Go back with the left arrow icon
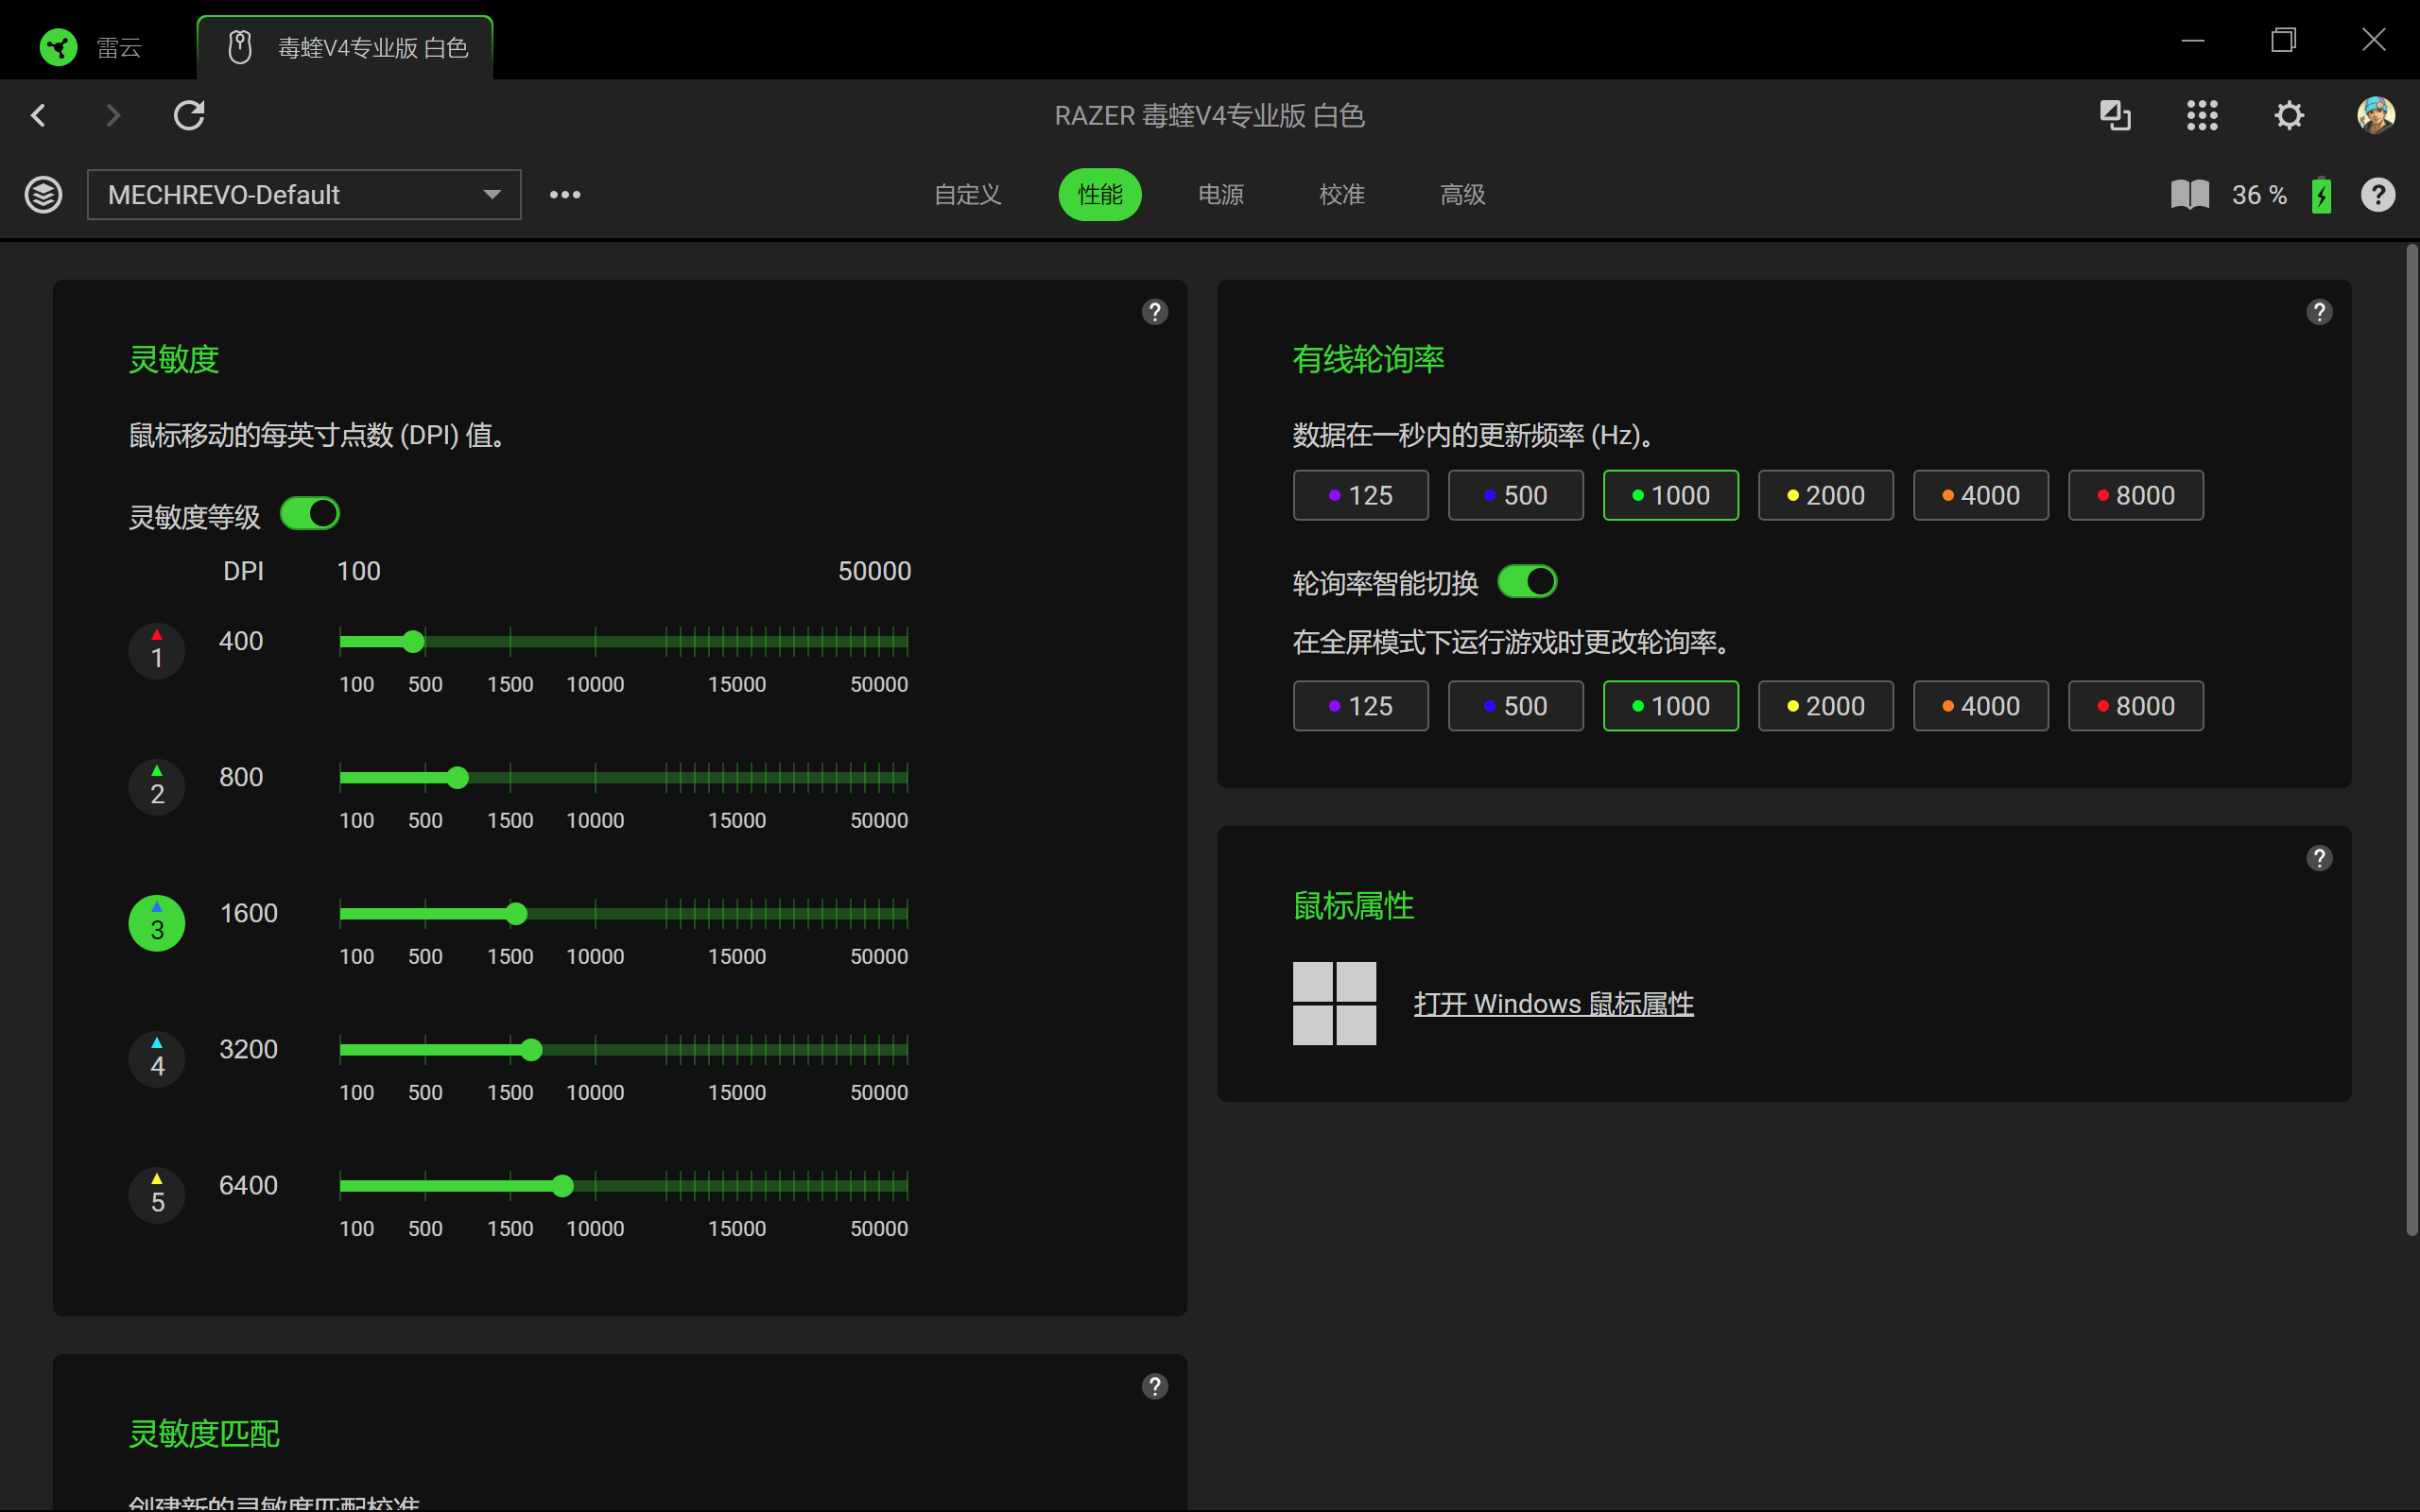 [x=38, y=115]
